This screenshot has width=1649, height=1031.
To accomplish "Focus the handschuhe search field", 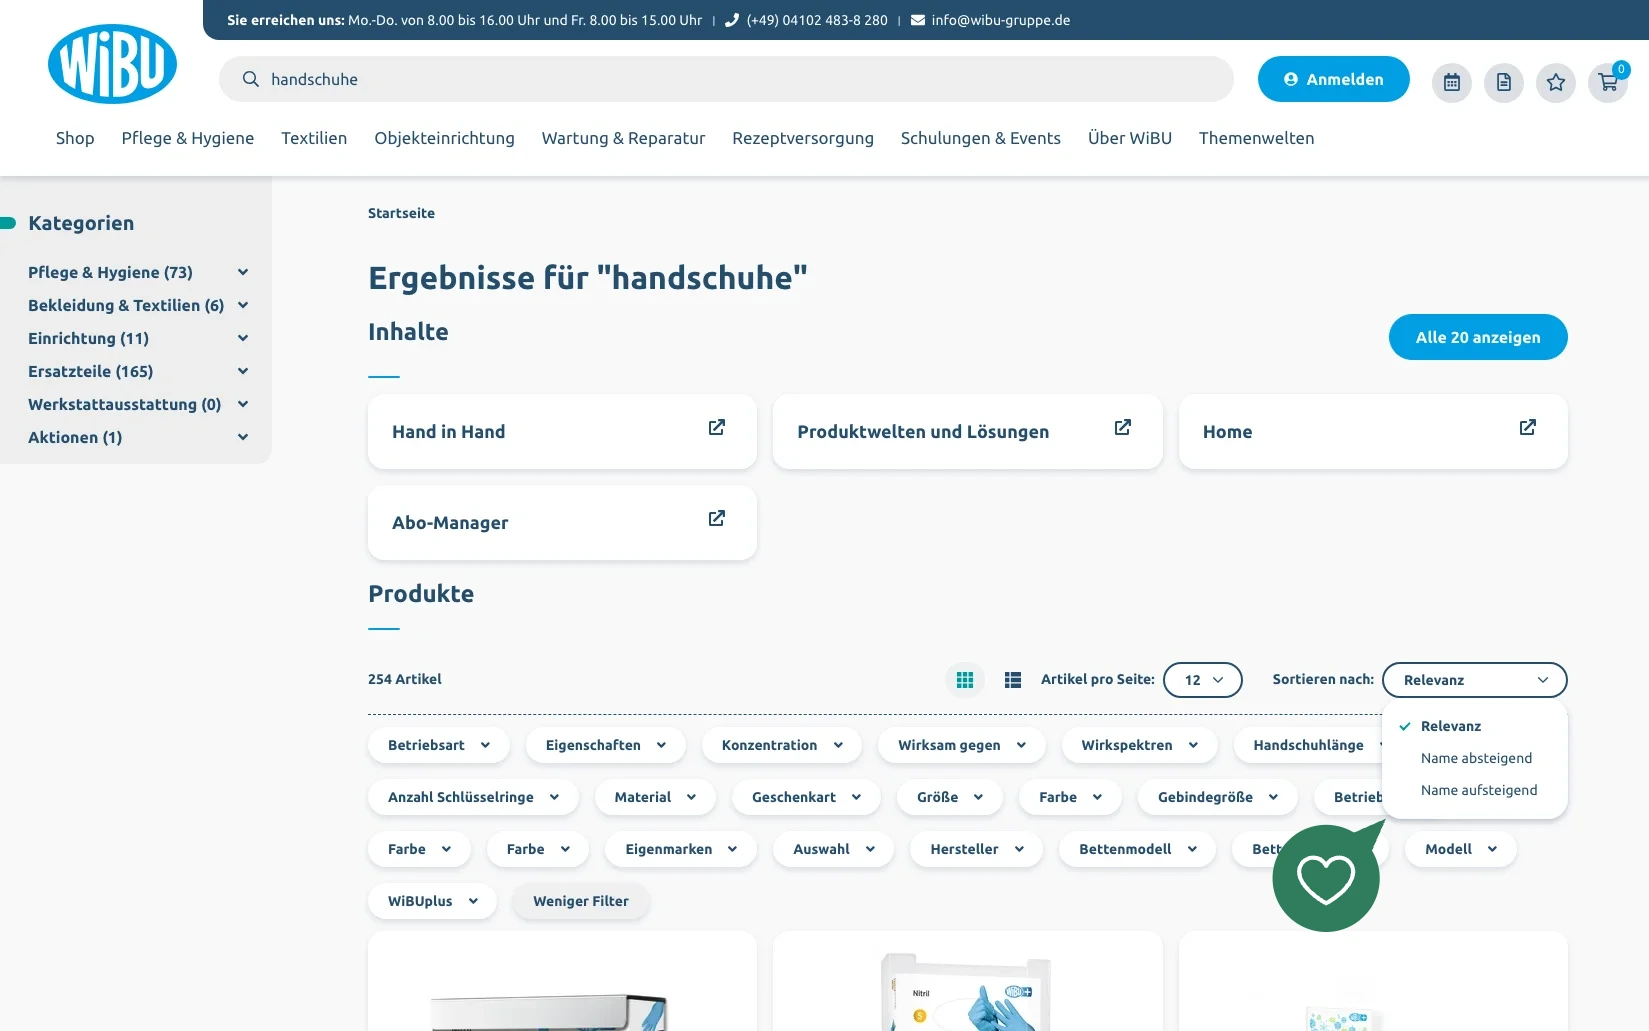I will [x=726, y=79].
